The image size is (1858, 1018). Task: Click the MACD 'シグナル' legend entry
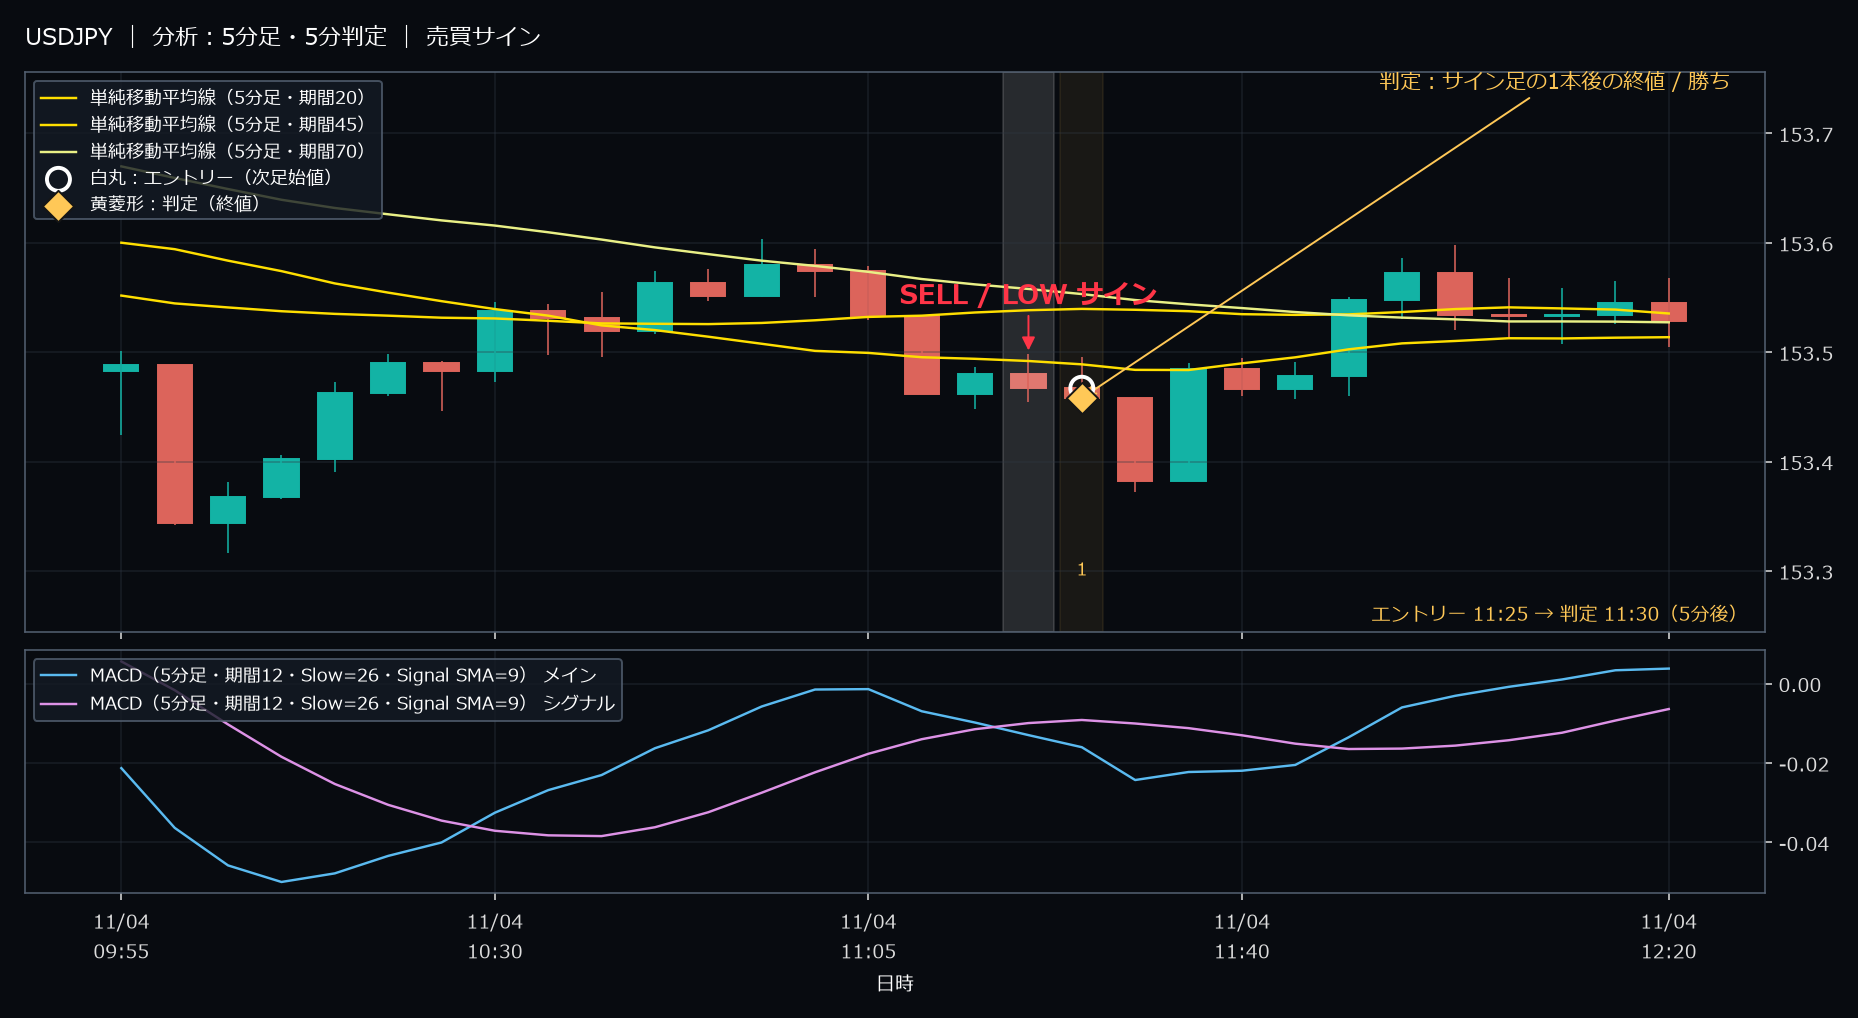tap(327, 703)
